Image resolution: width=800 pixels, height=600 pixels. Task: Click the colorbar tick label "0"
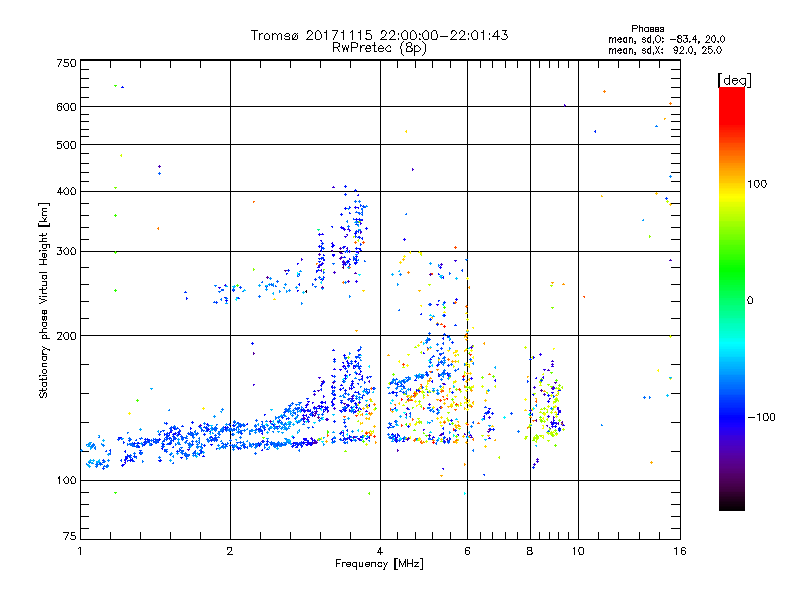coord(750,301)
